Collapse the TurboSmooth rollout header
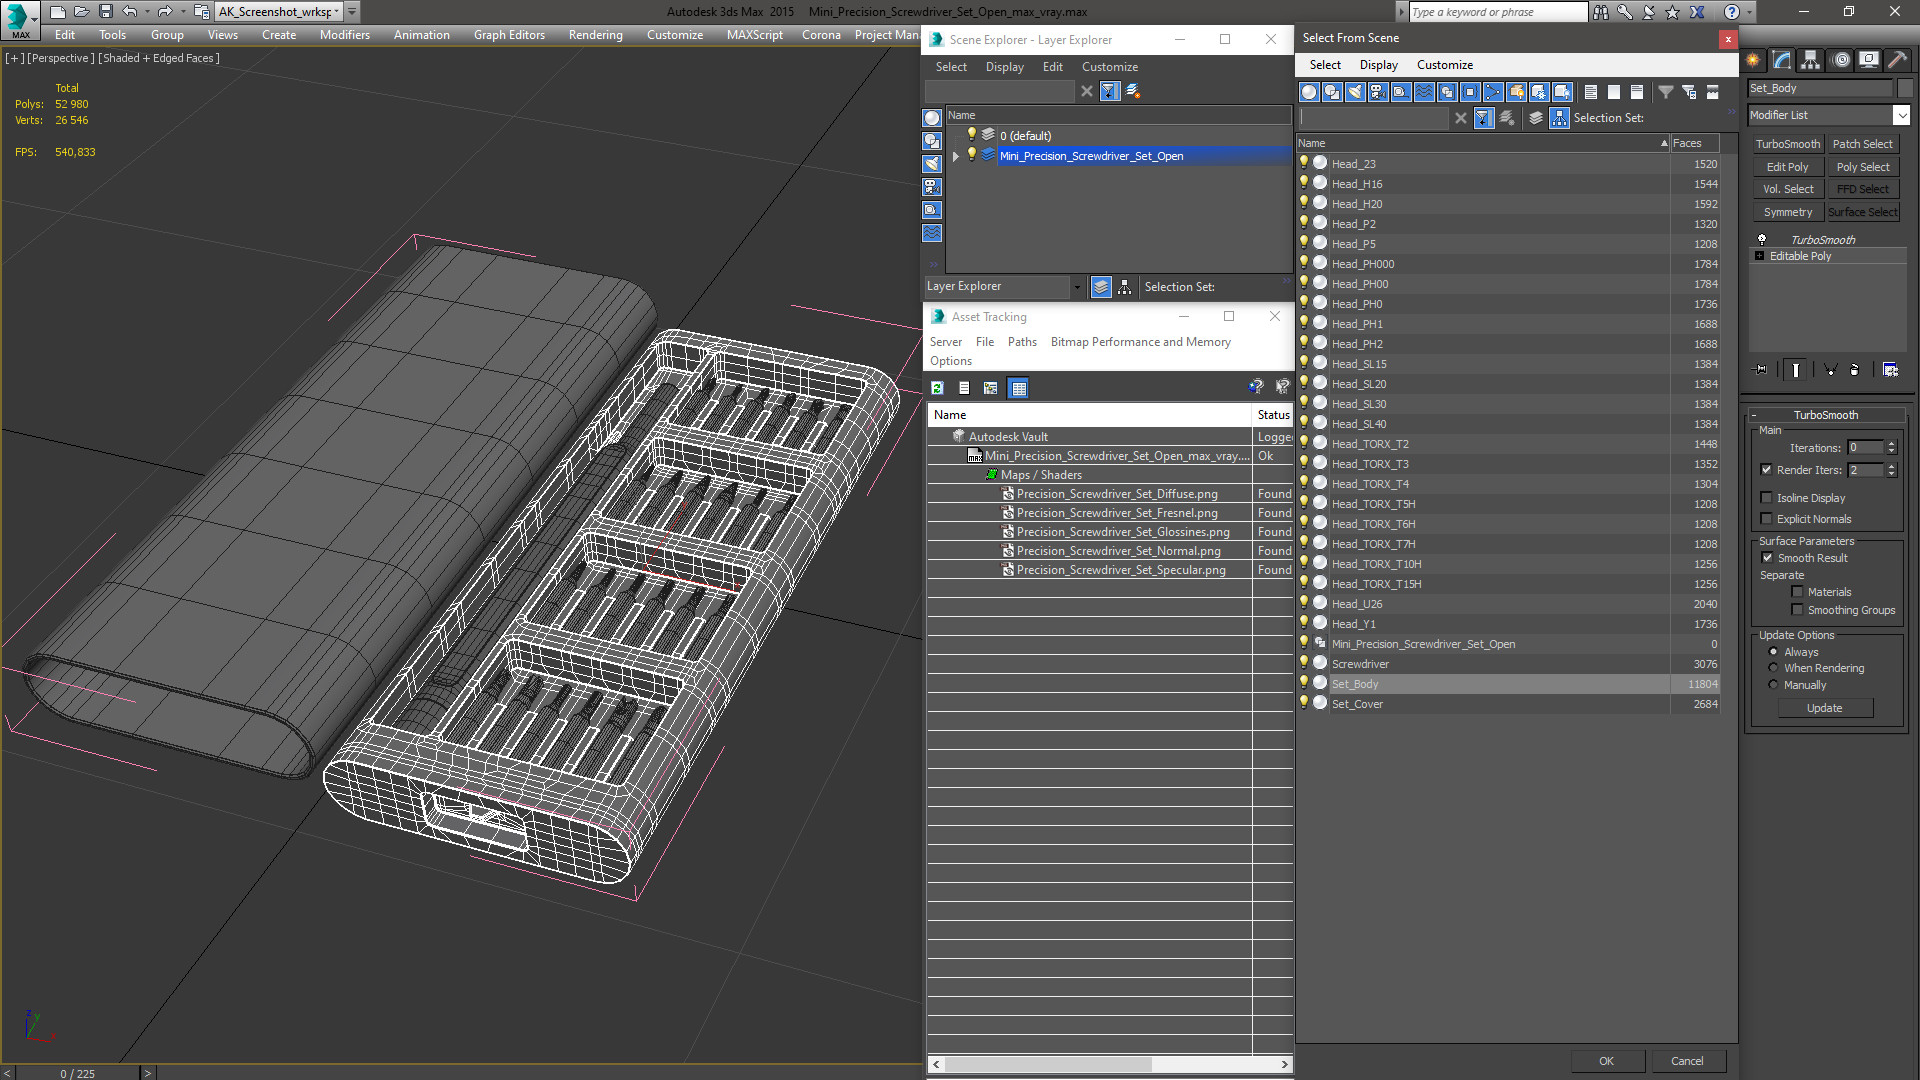The height and width of the screenshot is (1080, 1920). click(1825, 415)
